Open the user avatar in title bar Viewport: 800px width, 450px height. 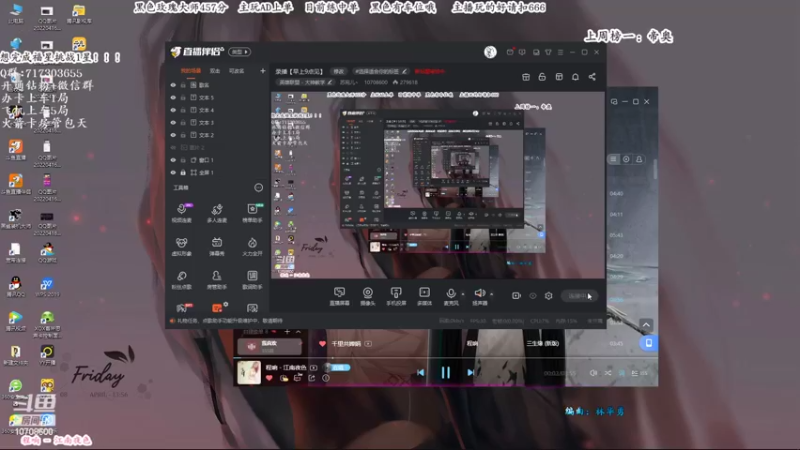click(x=490, y=52)
